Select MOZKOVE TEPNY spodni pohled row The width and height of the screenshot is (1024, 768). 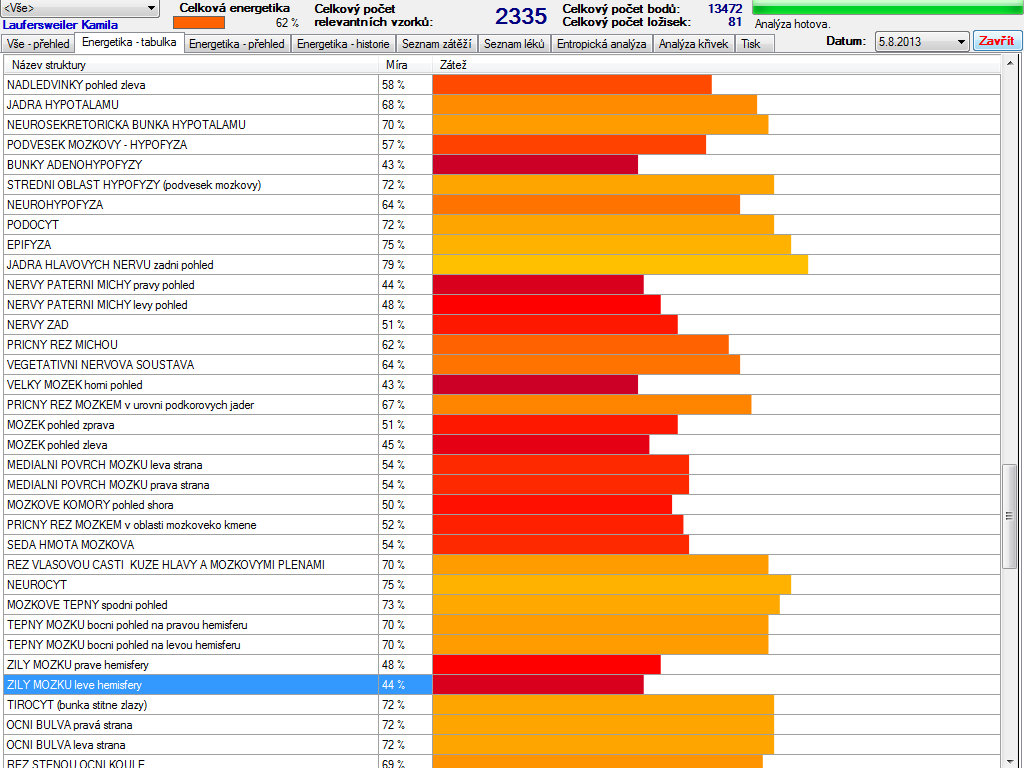pyautogui.click(x=502, y=605)
